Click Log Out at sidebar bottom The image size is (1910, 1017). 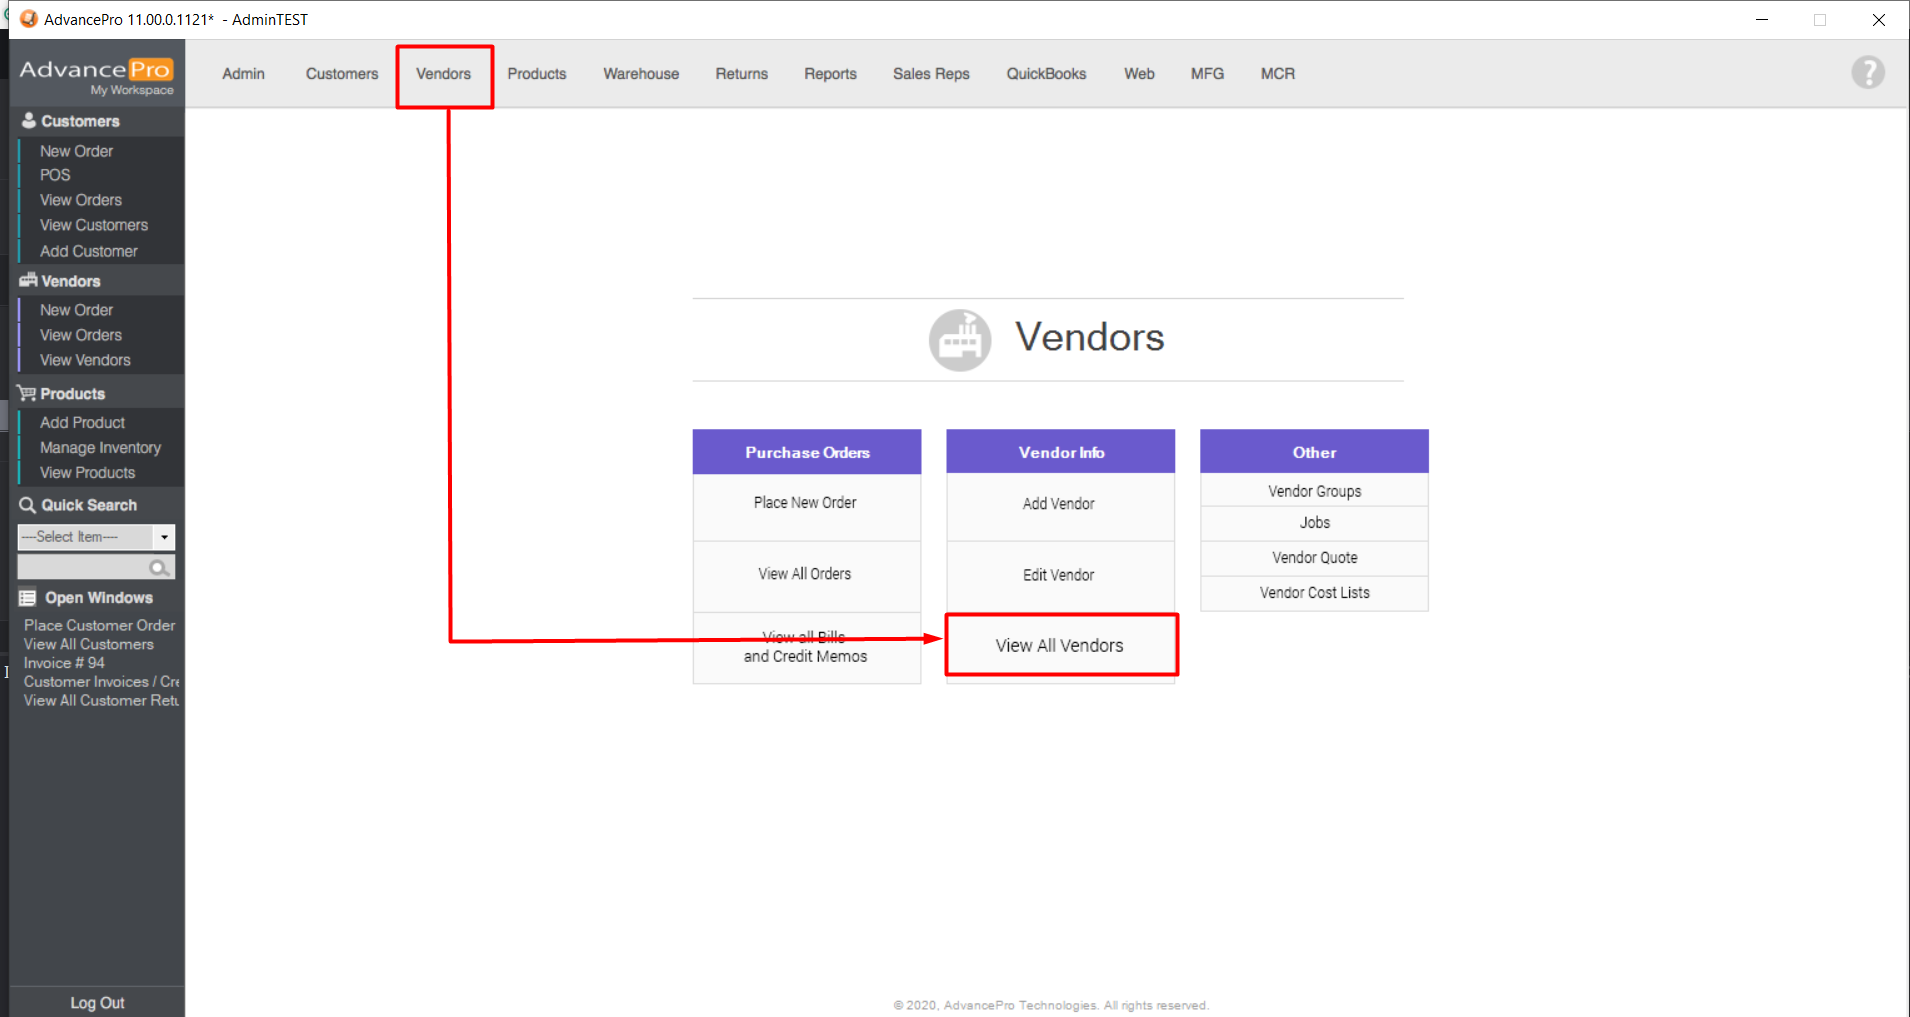click(x=97, y=1003)
